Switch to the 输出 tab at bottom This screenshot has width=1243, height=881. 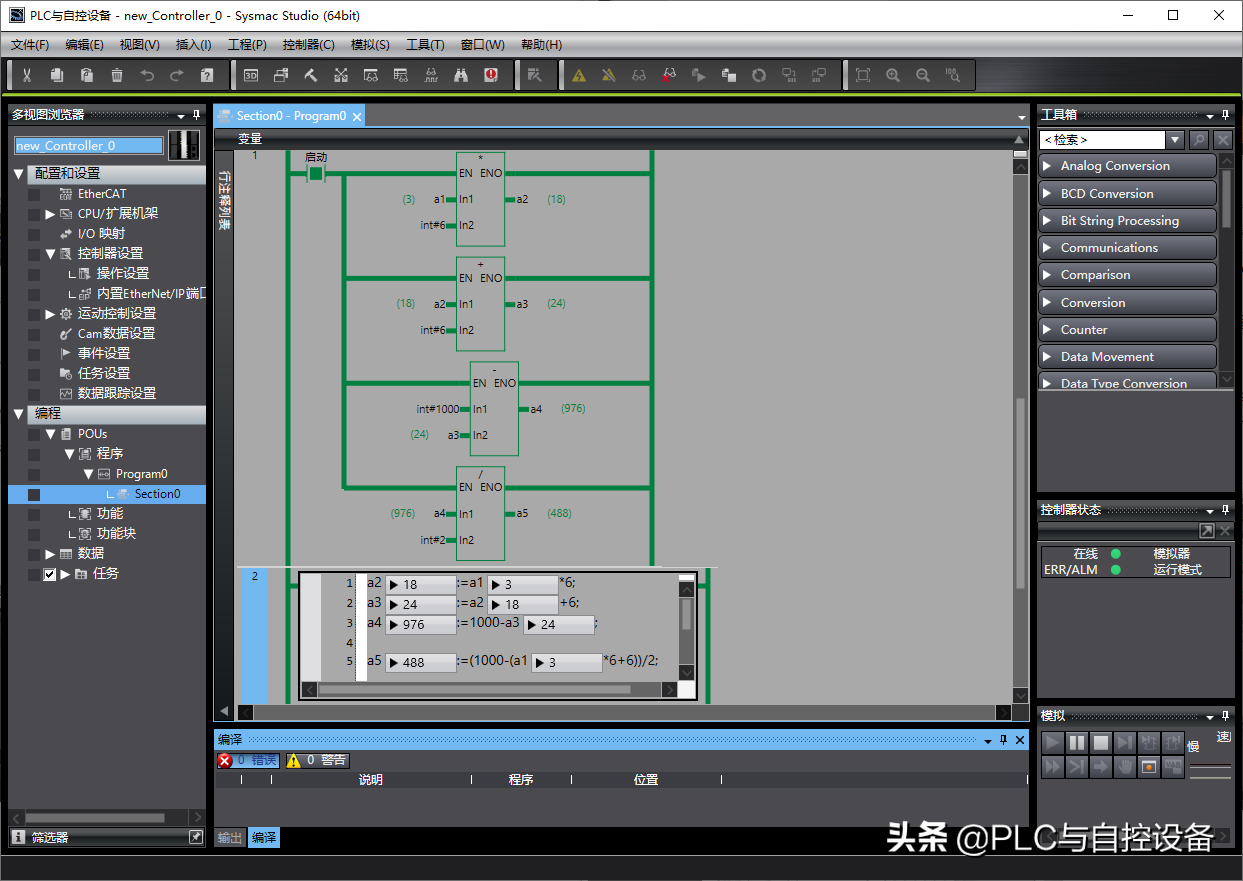[230, 838]
